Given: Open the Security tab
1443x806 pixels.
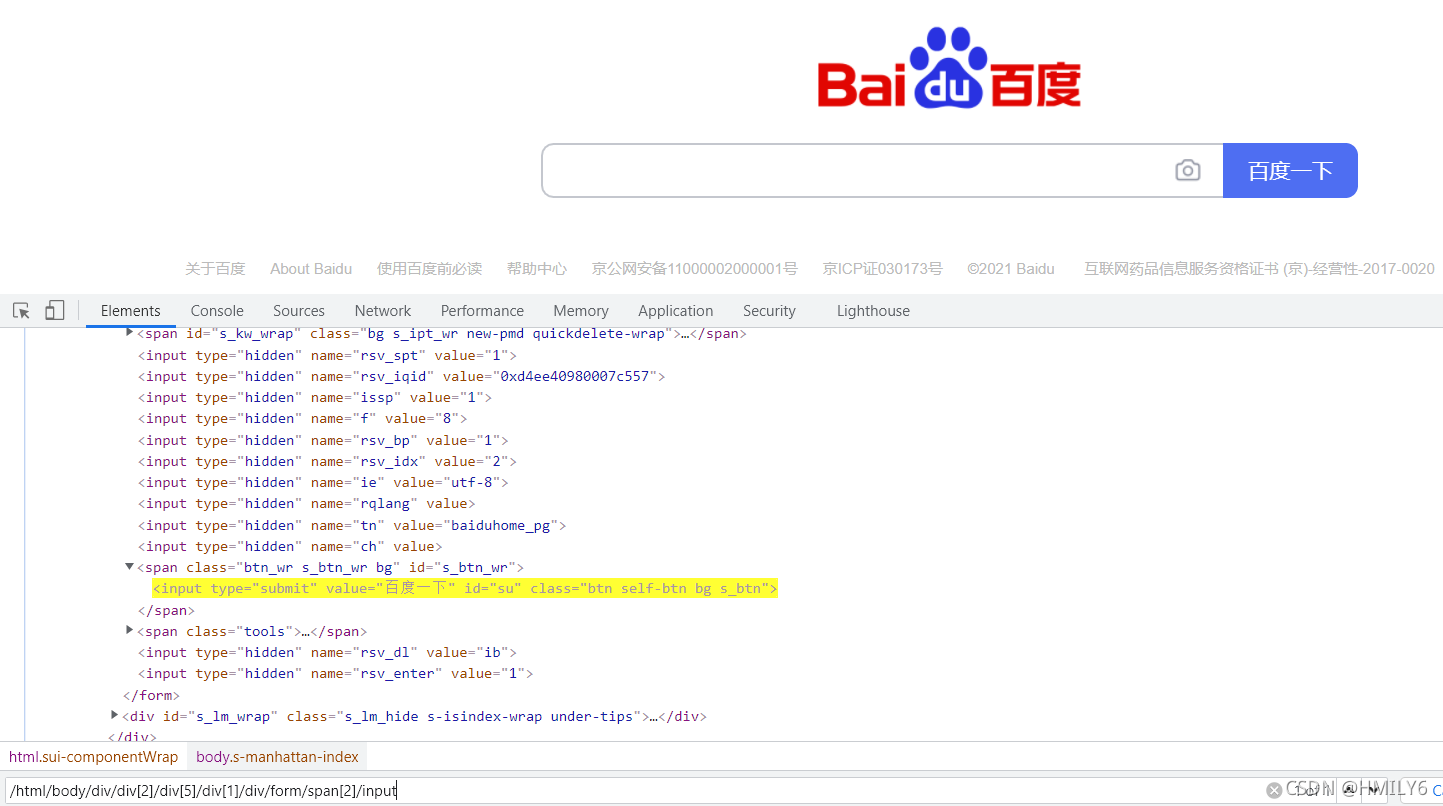Looking at the screenshot, I should [769, 310].
